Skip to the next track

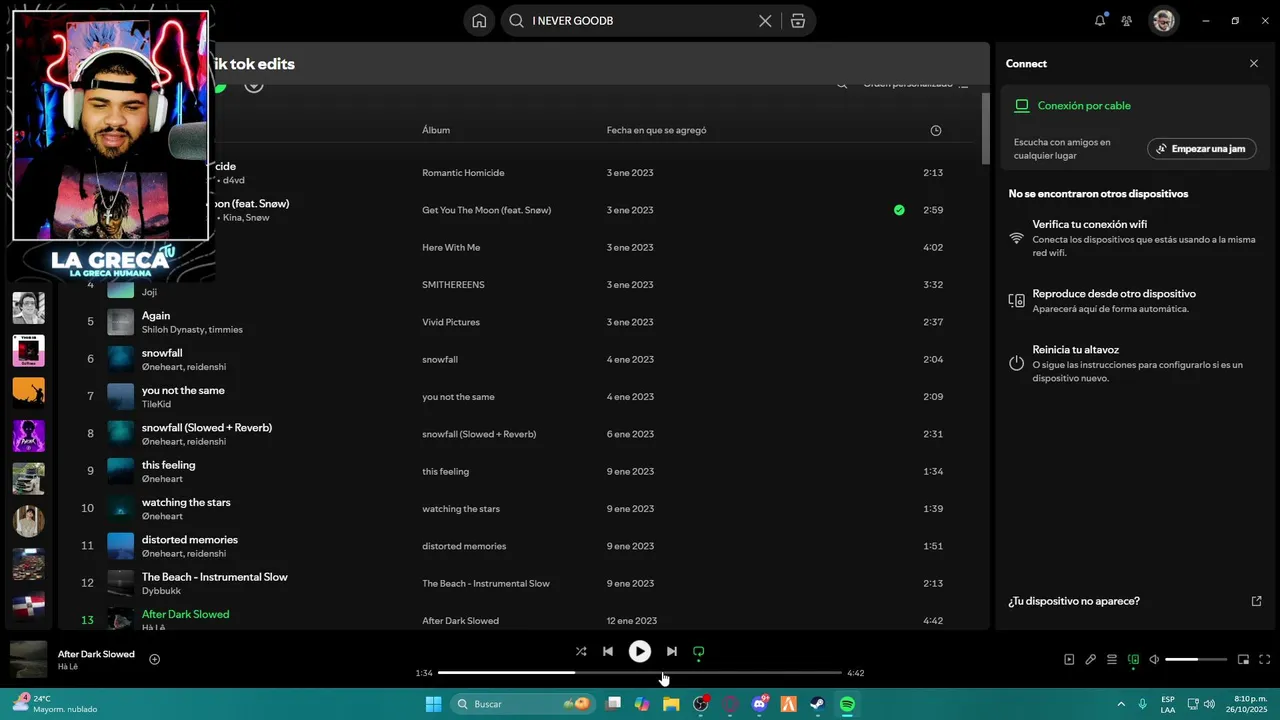(x=672, y=651)
